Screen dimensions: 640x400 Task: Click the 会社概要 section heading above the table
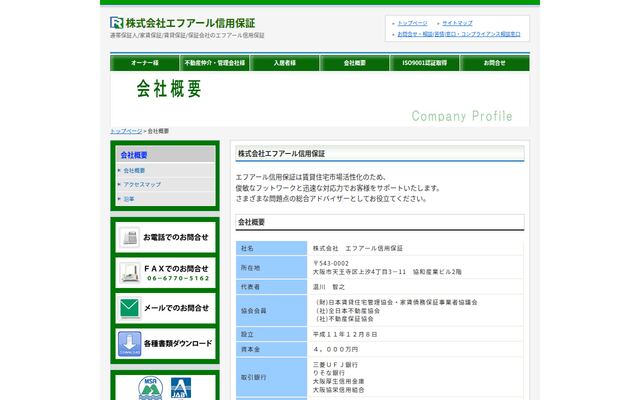pos(380,222)
